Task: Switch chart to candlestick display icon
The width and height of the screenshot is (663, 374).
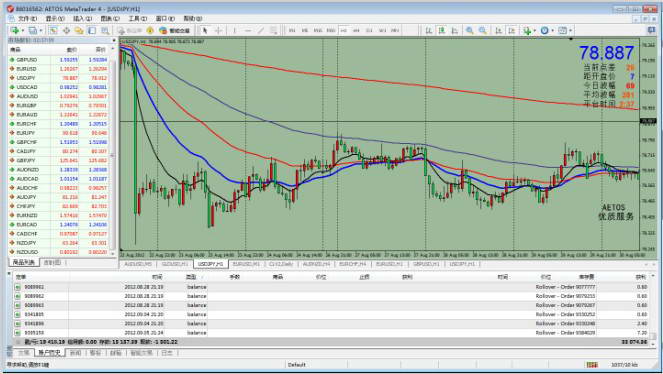Action: [442, 30]
